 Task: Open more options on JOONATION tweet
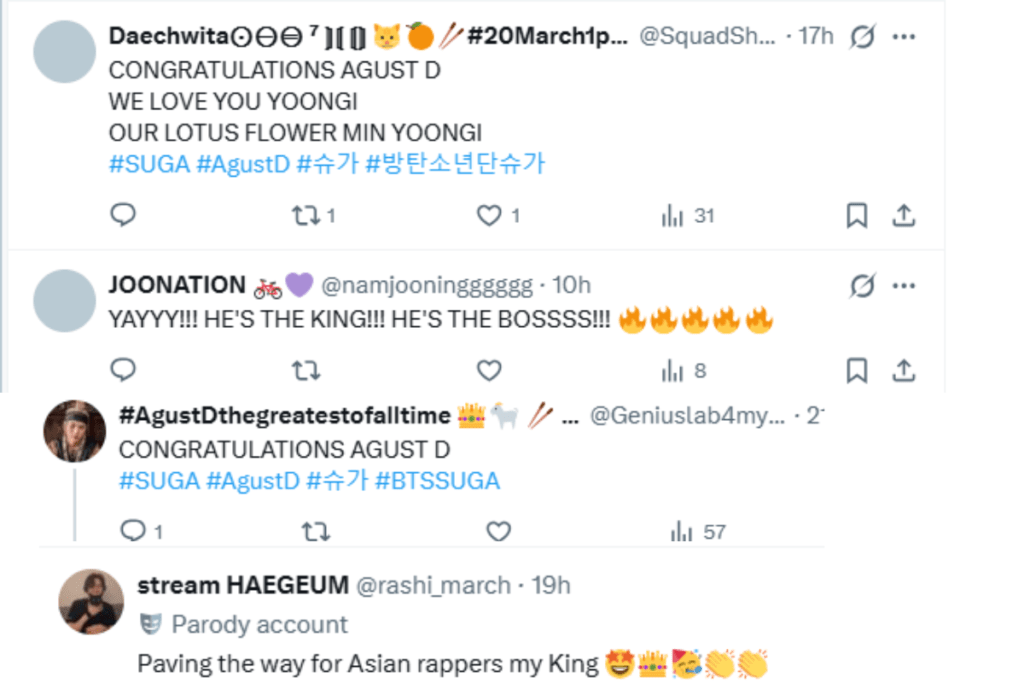[x=904, y=286]
